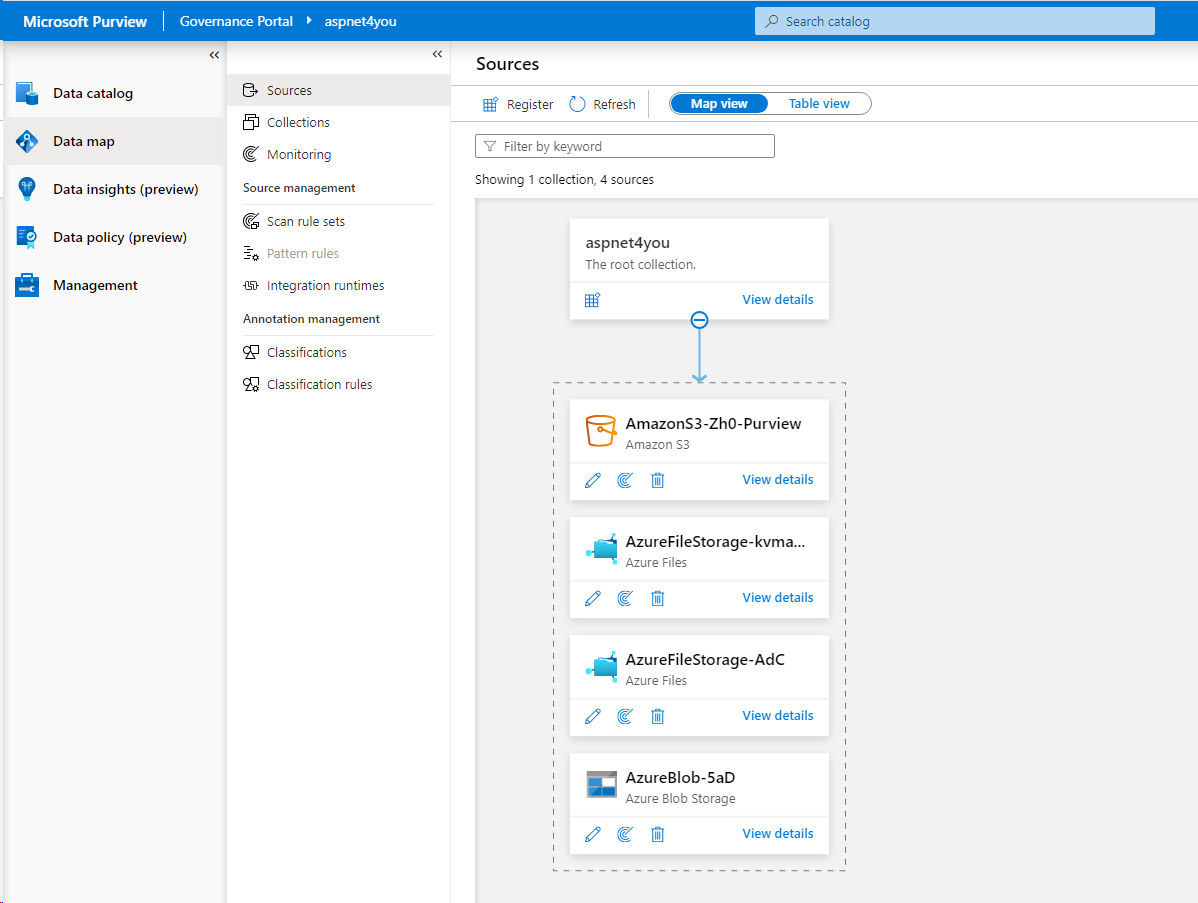Delete the AzureFileStorage-AdC source
1198x903 pixels.
[x=658, y=716]
